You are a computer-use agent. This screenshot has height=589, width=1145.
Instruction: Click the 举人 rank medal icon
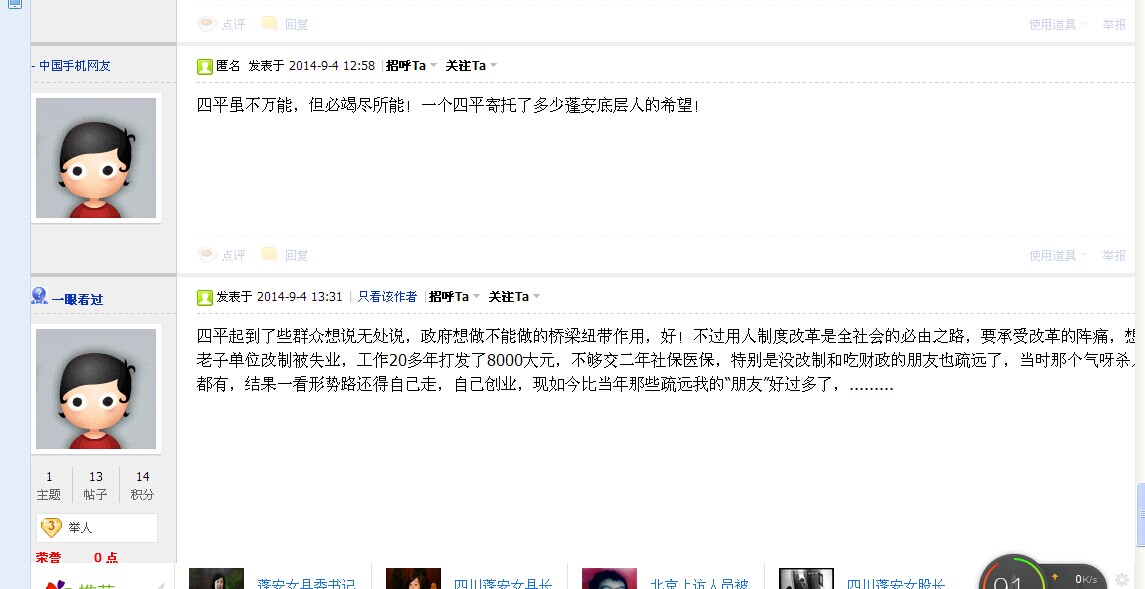click(50, 527)
